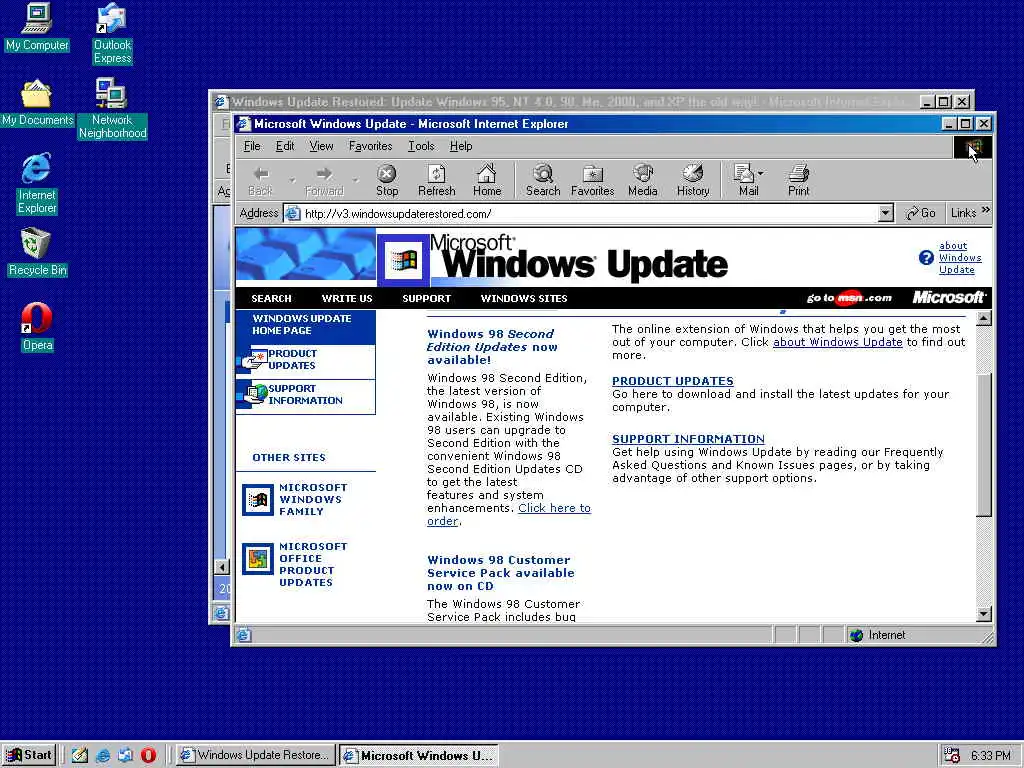Viewport: 1024px width, 768px height.
Task: Select the My Computer desktop icon
Action: click(37, 27)
